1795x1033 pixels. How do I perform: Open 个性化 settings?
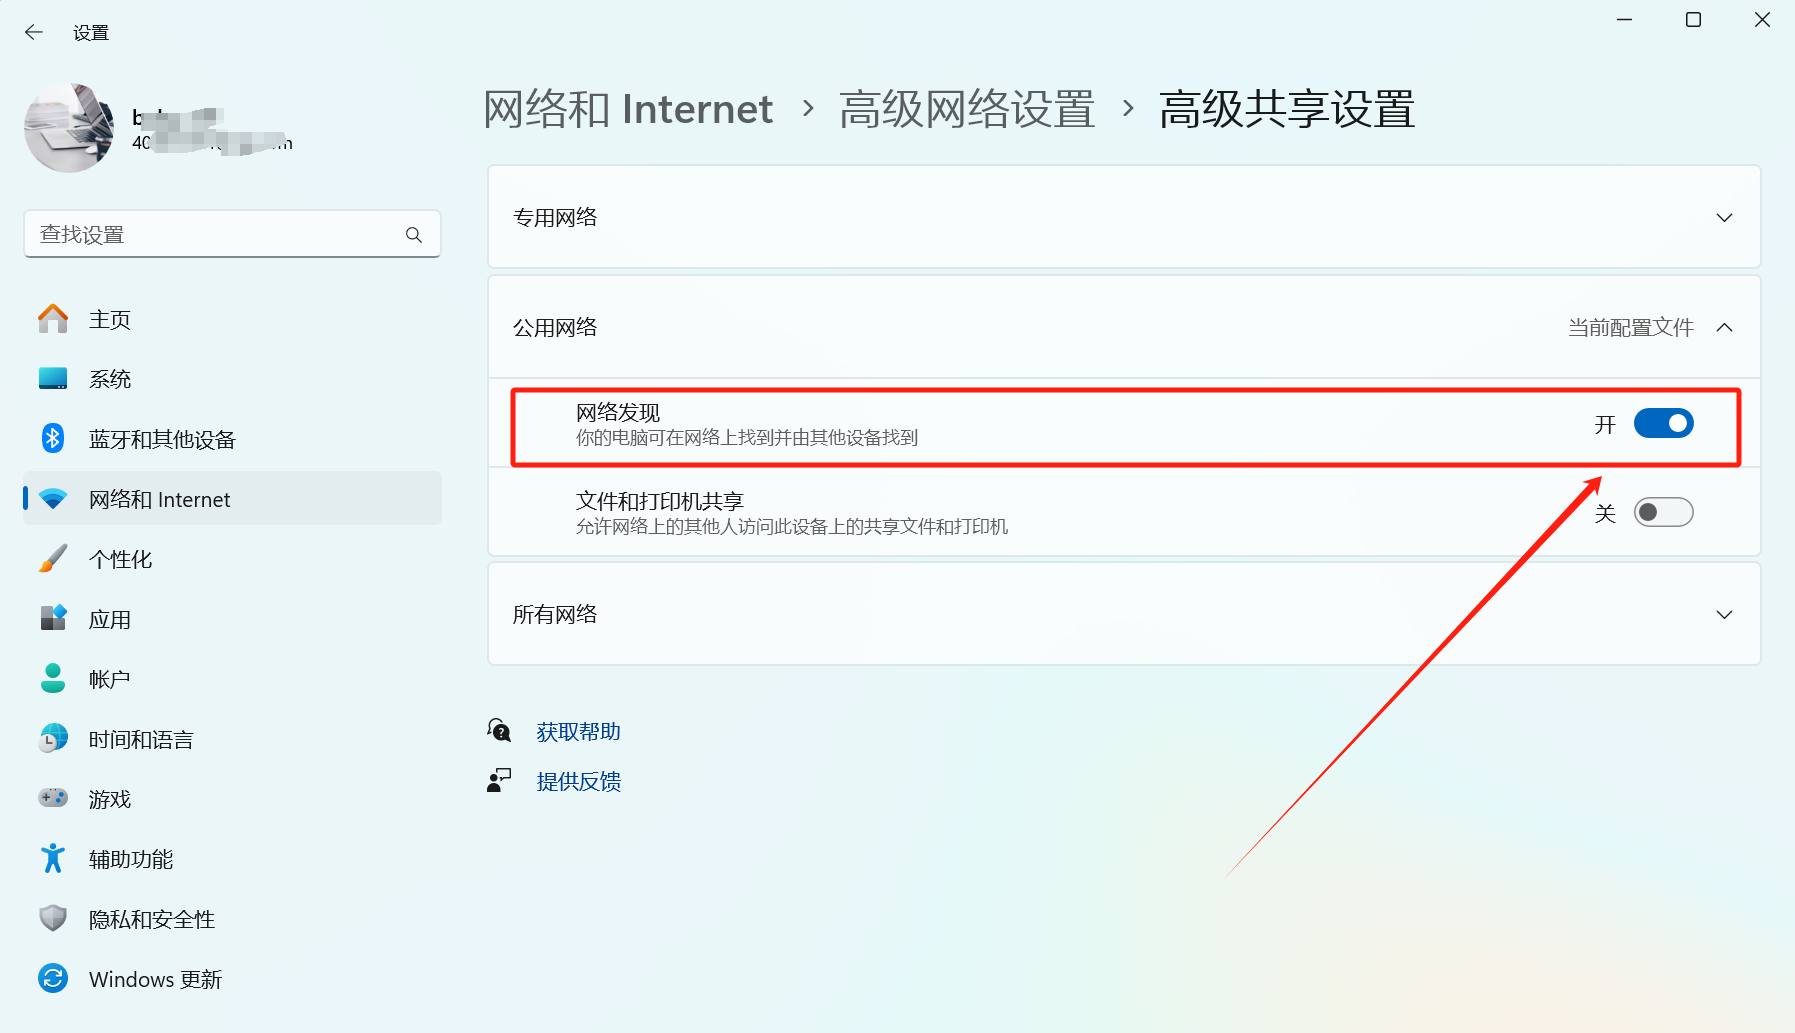point(233,559)
